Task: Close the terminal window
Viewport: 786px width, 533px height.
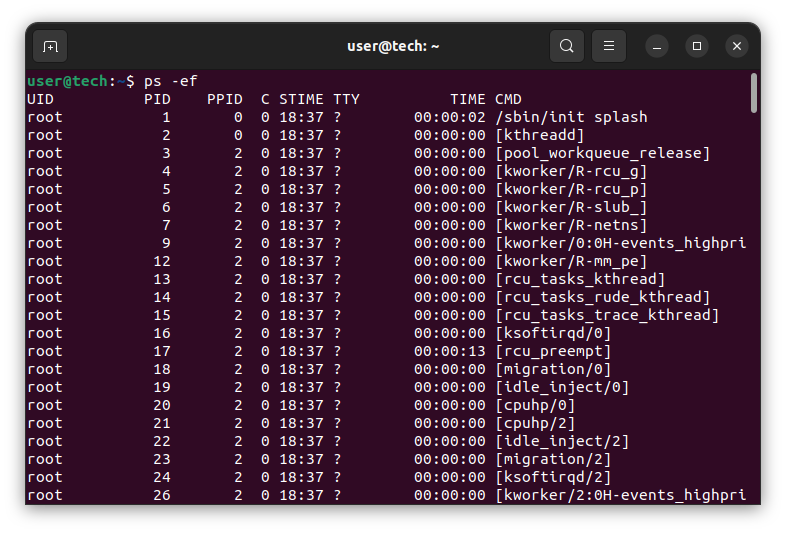Action: pyautogui.click(x=737, y=46)
